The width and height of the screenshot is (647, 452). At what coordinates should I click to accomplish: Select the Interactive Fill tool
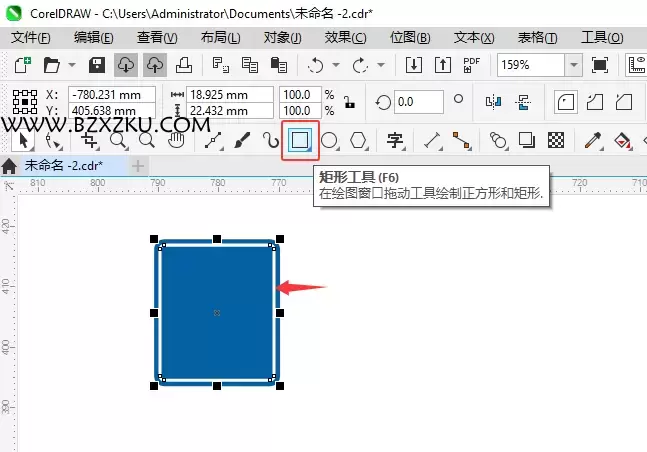click(x=623, y=141)
